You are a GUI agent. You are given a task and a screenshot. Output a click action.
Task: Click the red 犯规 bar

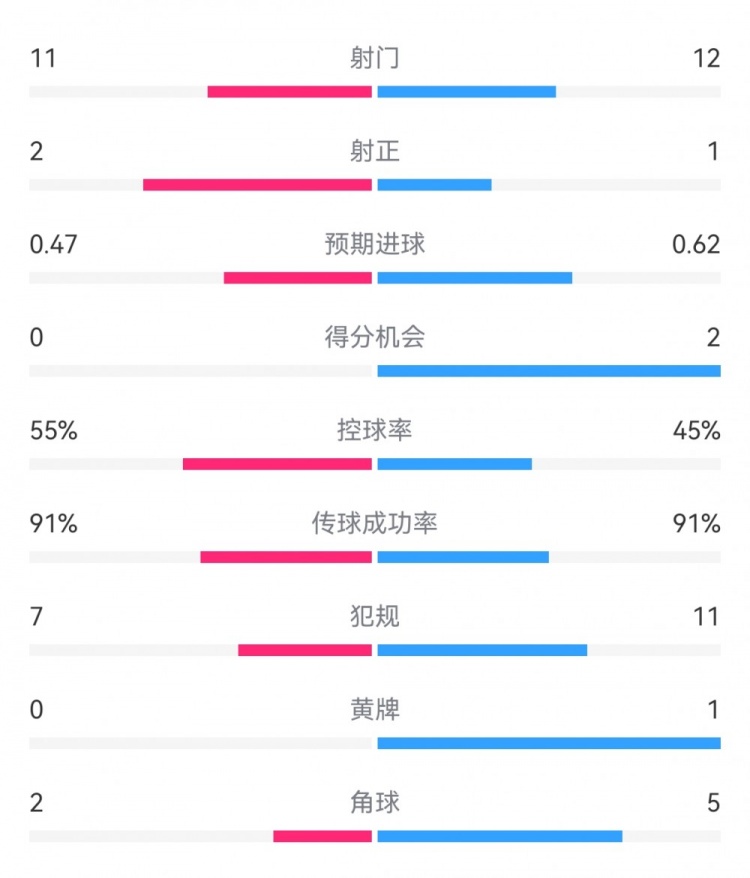[305, 650]
